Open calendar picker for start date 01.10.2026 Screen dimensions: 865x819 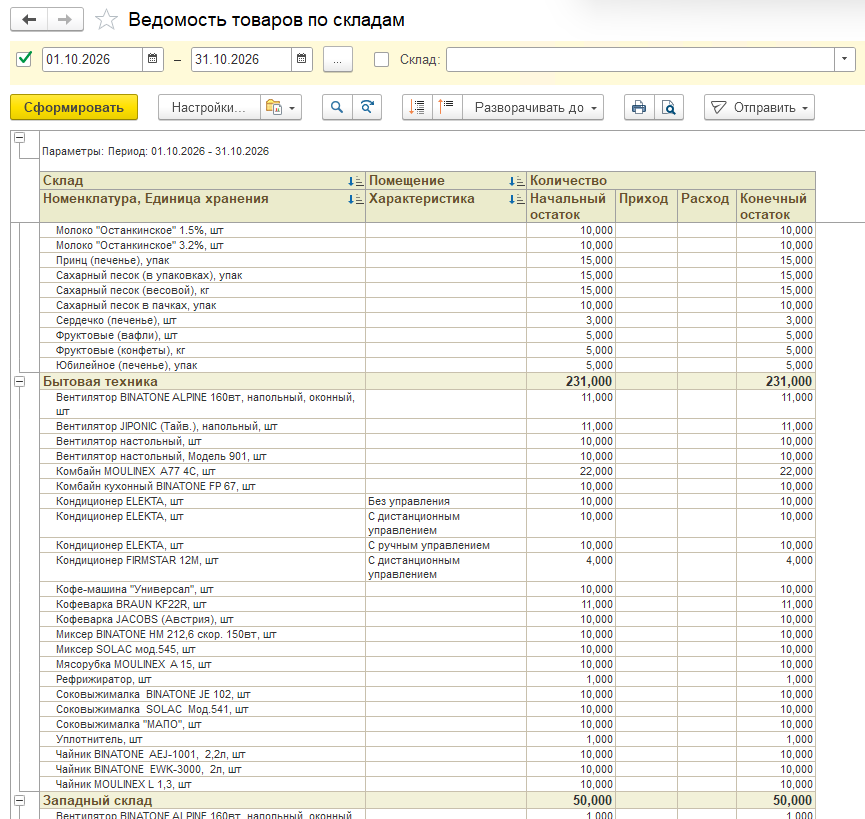[153, 59]
